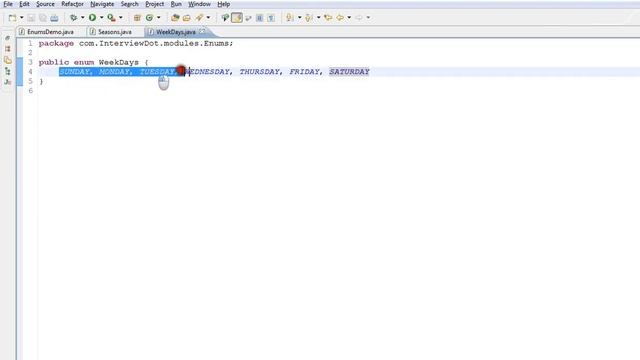Click the Save All icon

[x=42, y=18]
